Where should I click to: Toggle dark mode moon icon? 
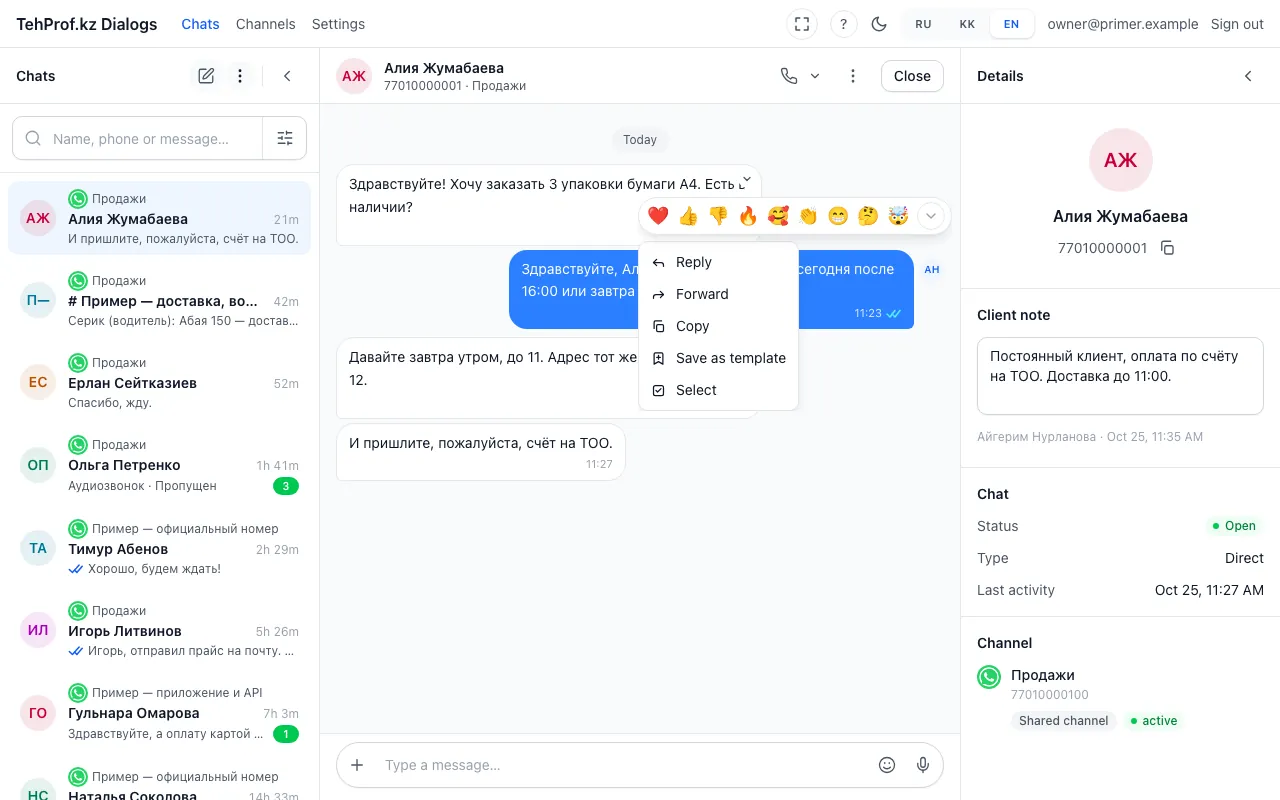tap(879, 24)
